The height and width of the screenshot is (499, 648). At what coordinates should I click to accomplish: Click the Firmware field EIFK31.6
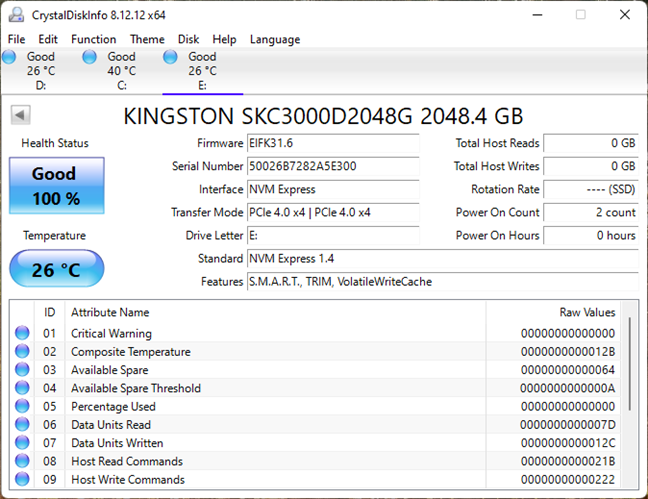click(x=333, y=143)
